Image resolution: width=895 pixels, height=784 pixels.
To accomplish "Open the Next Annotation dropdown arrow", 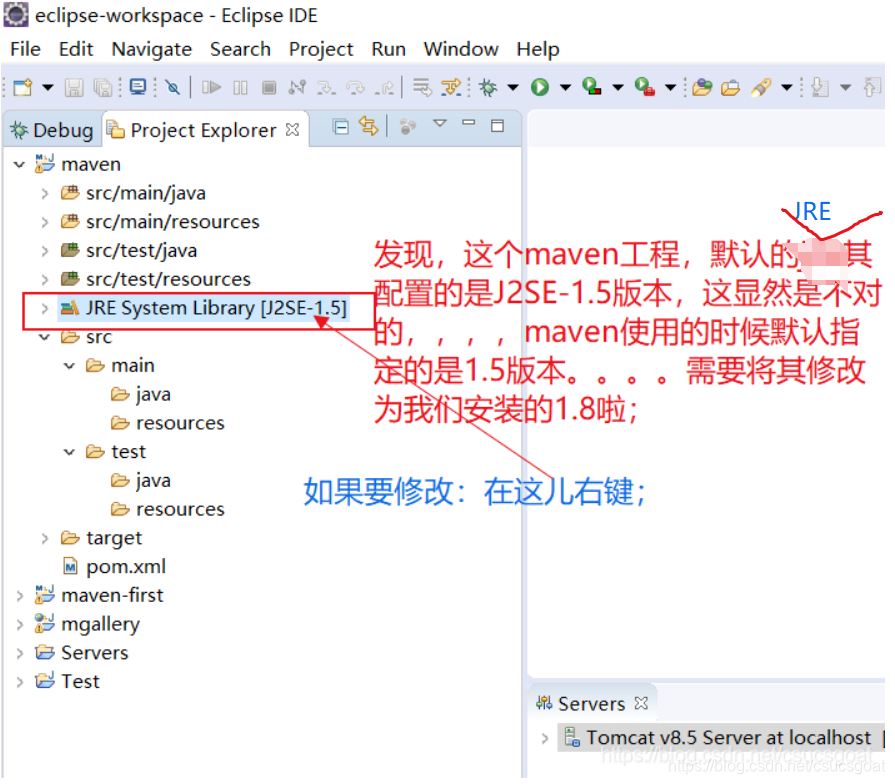I will point(846,87).
